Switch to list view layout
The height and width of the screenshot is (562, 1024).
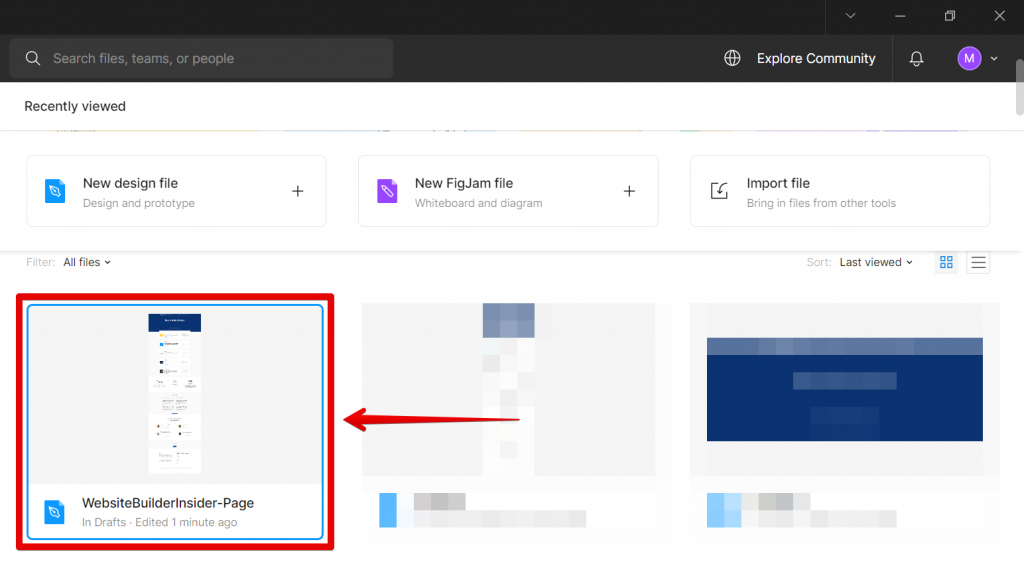click(x=979, y=262)
